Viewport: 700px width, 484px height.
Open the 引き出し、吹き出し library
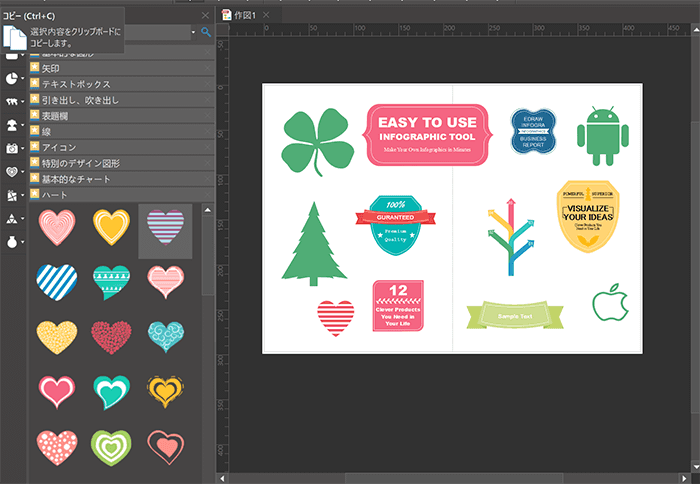click(x=121, y=100)
